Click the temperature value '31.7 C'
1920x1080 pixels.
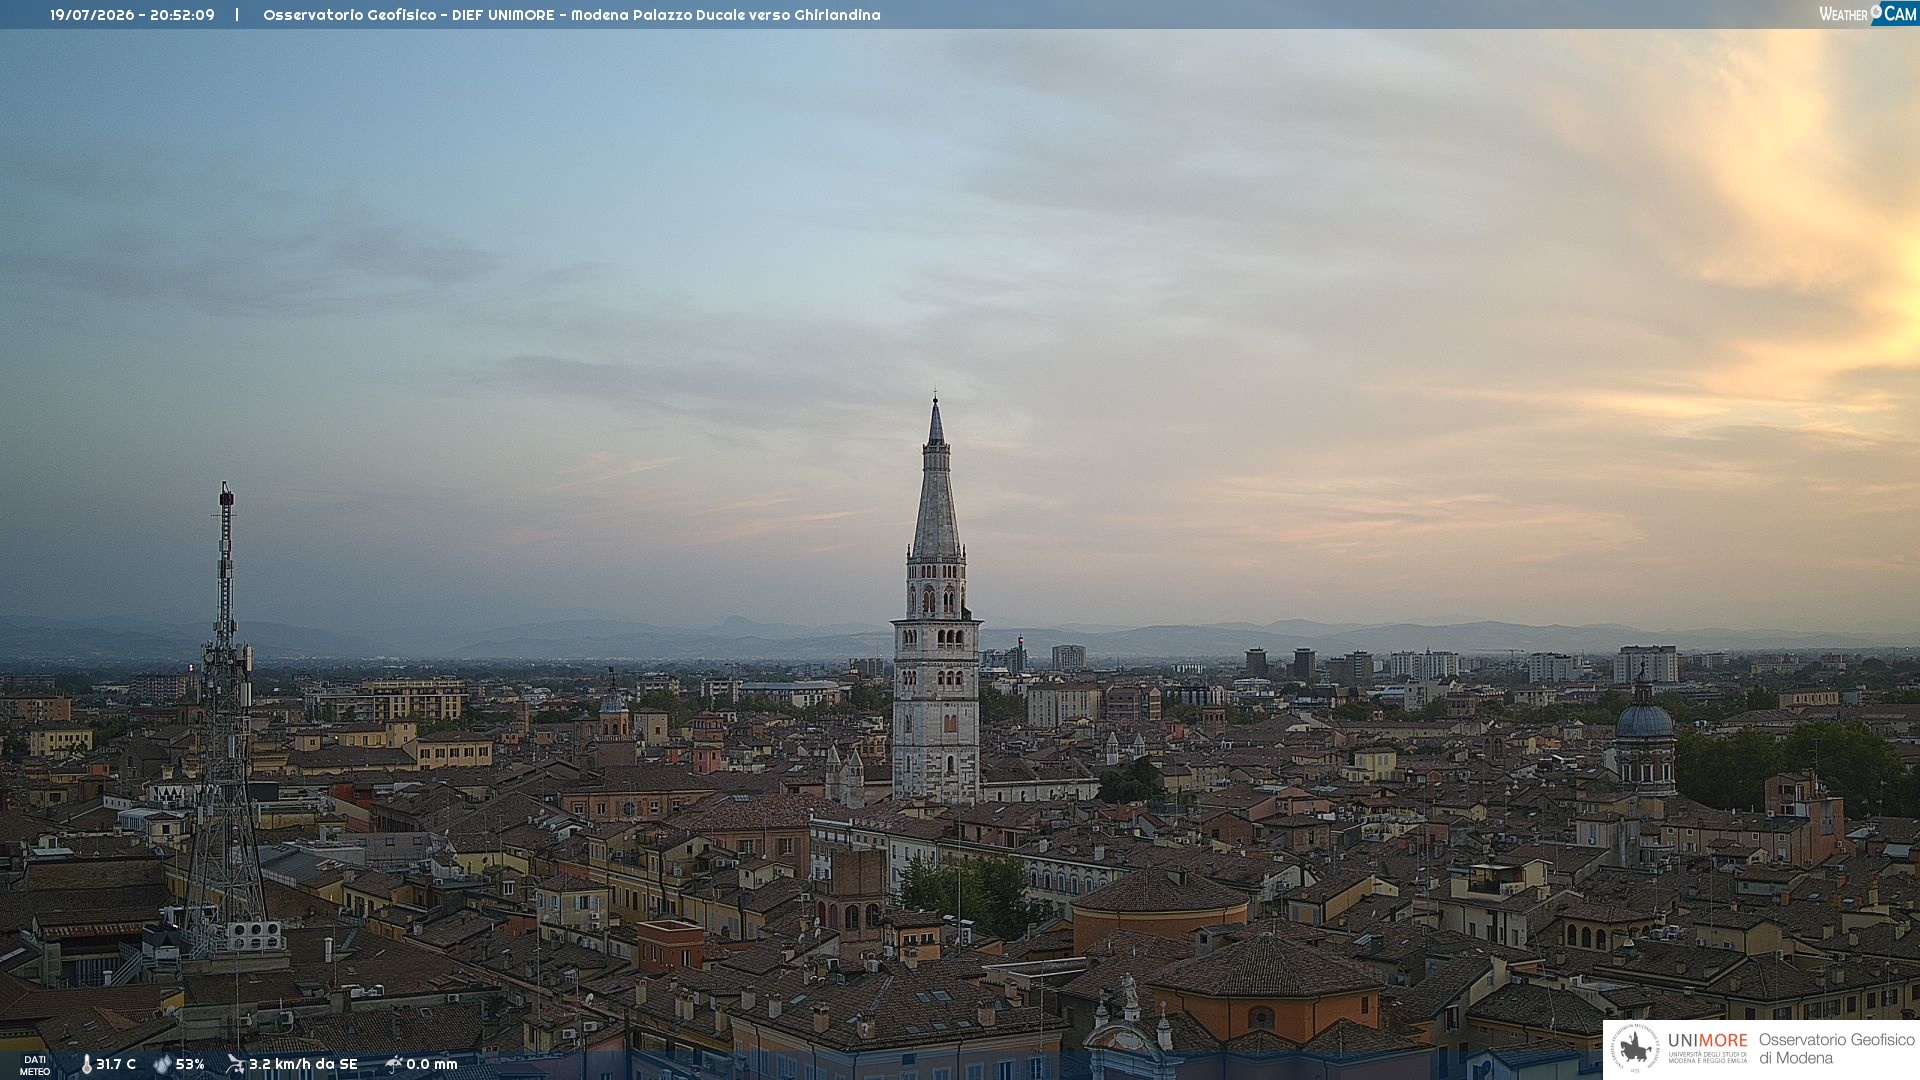pos(116,1065)
